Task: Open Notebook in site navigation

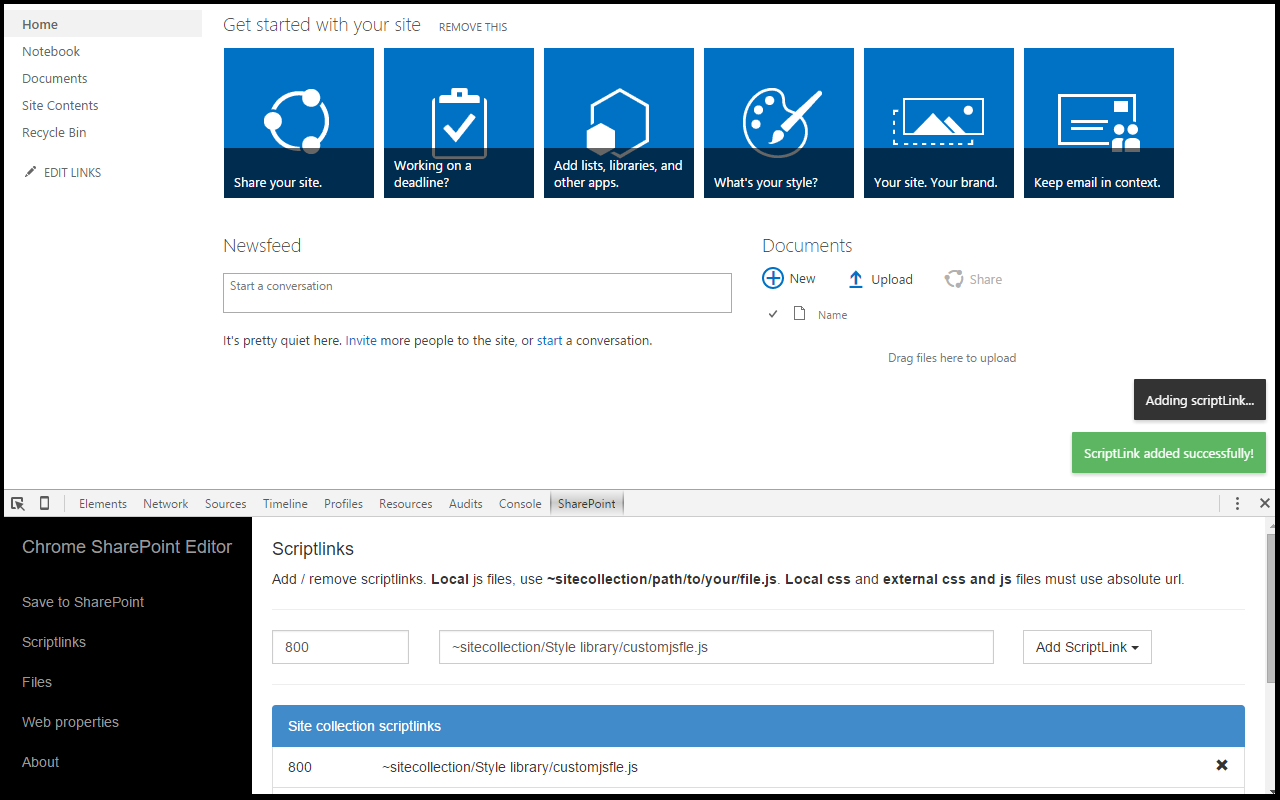Action: [51, 51]
